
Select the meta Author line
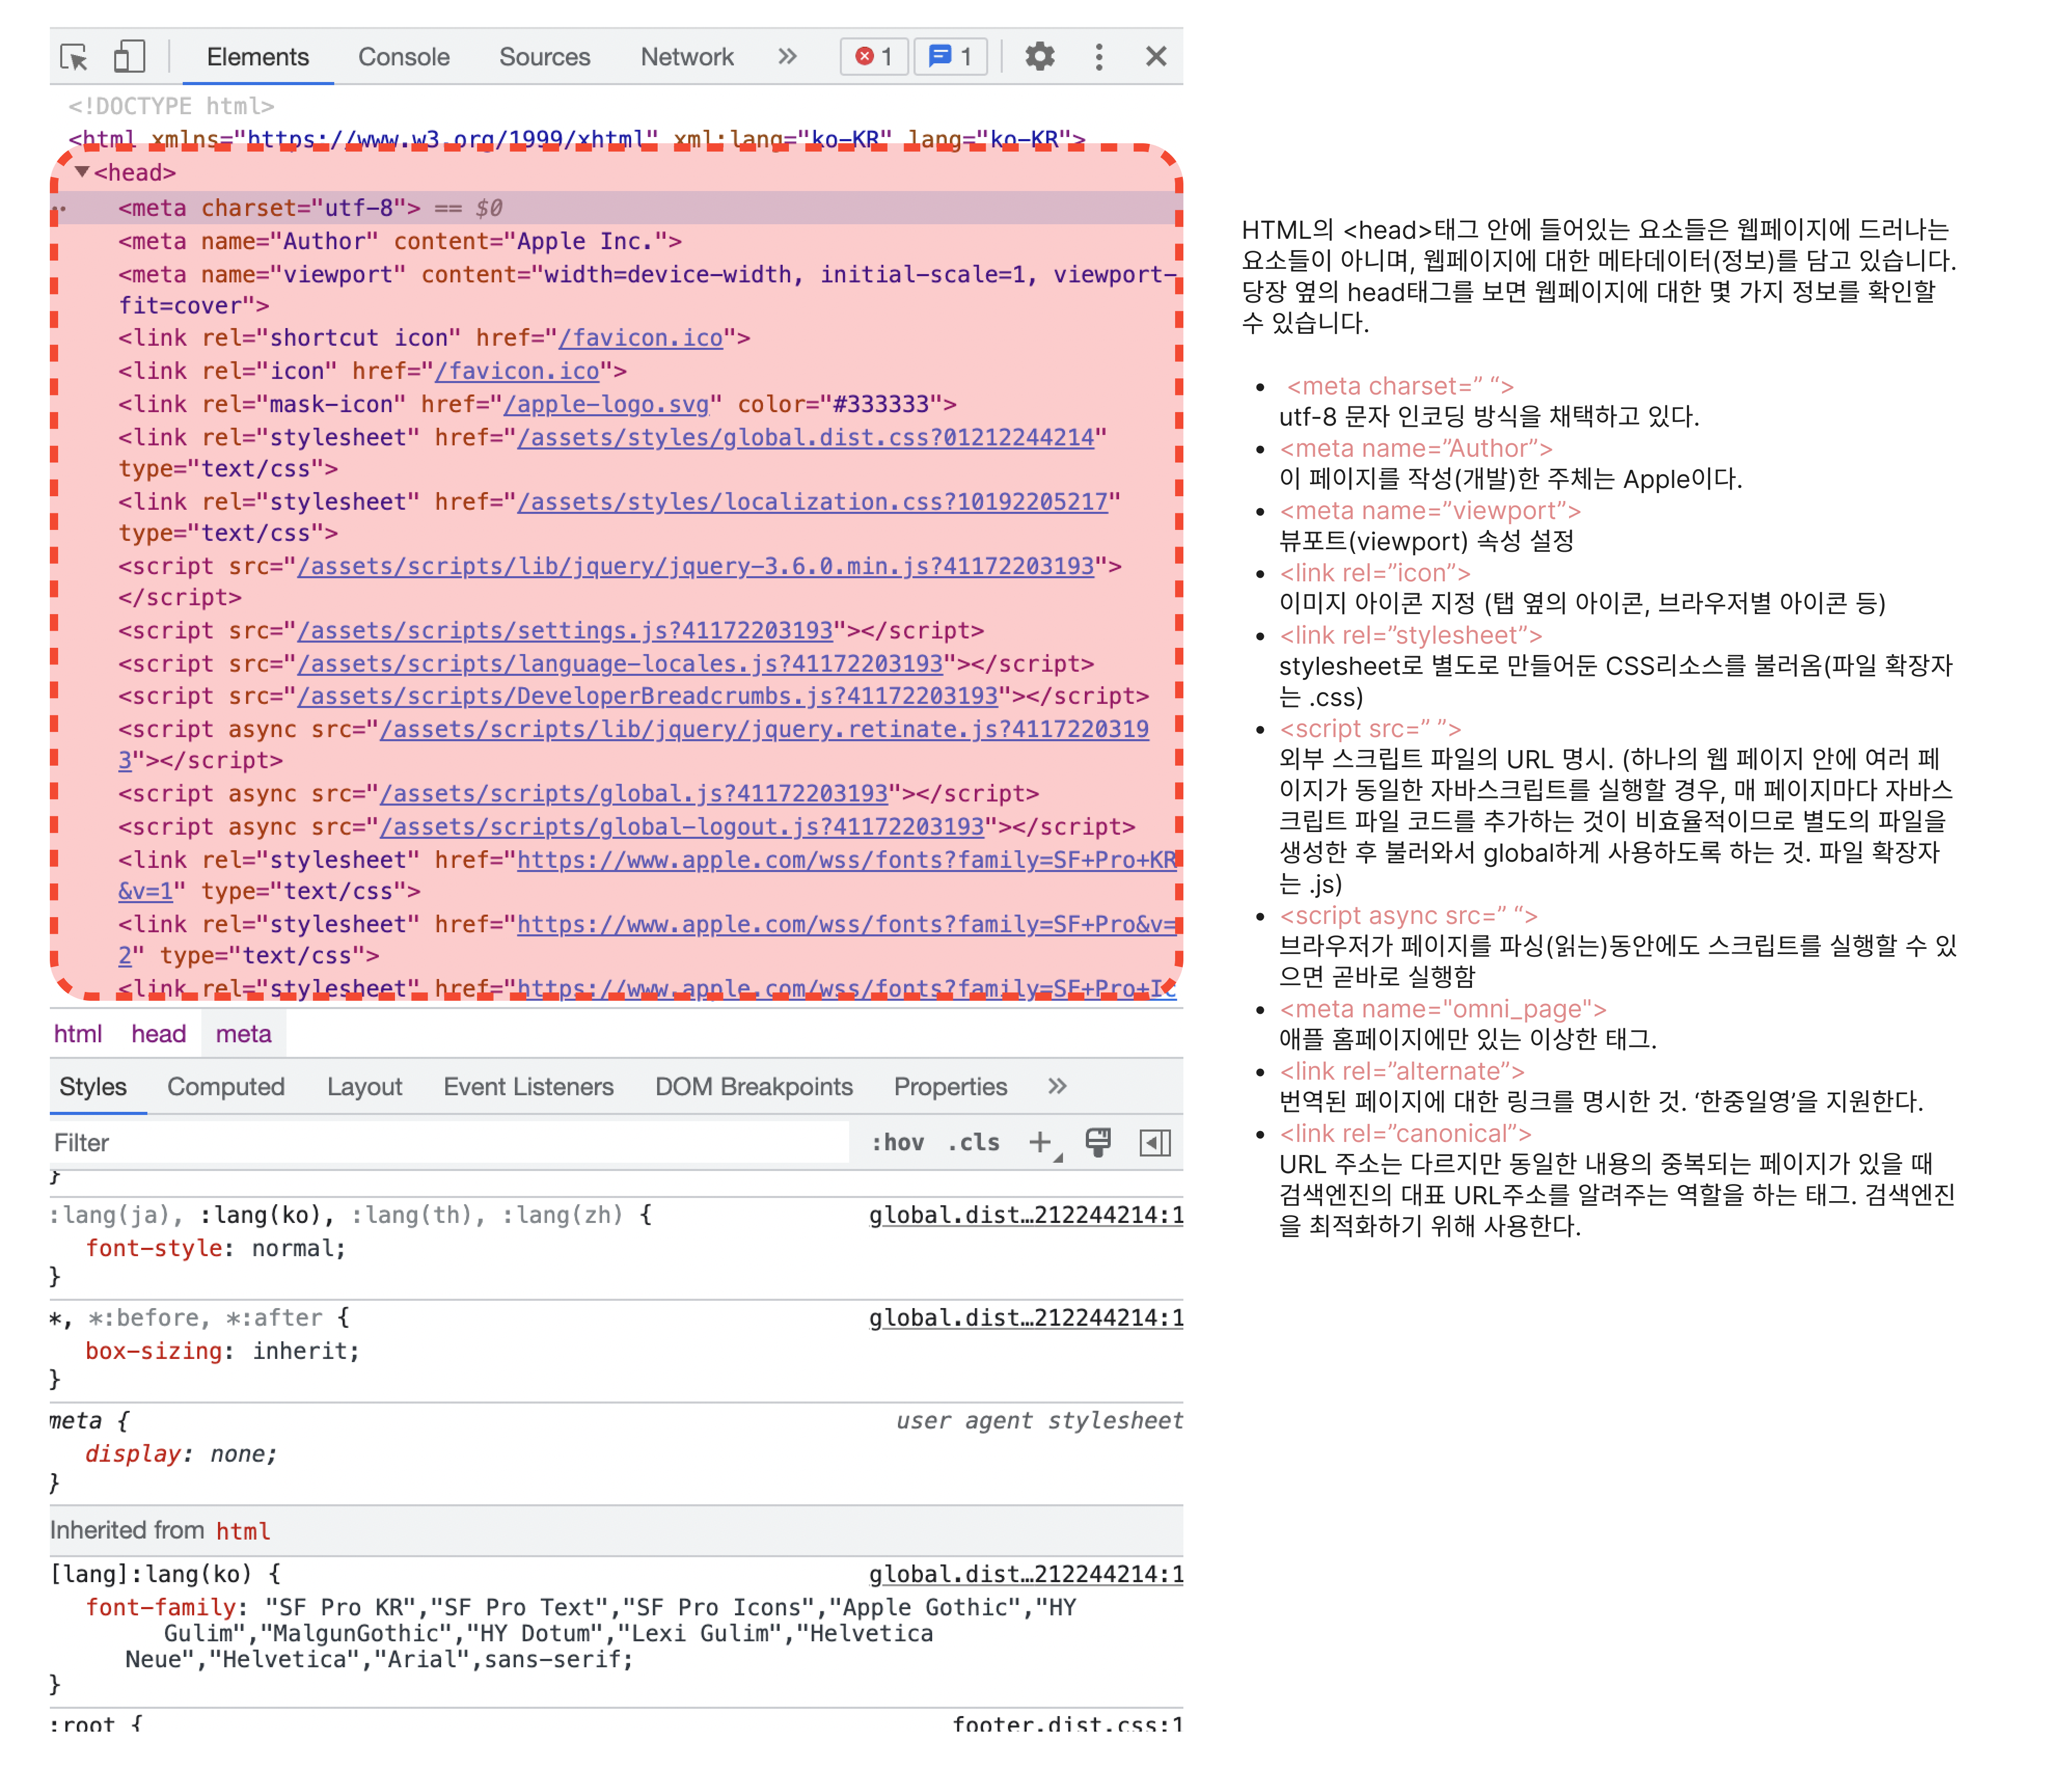[400, 241]
